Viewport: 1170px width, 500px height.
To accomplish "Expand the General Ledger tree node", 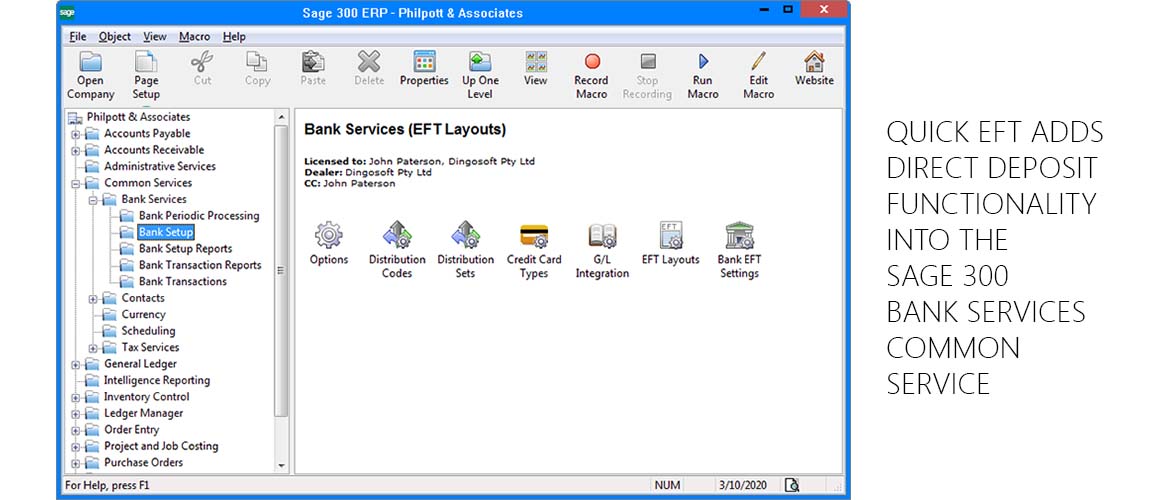I will (x=75, y=365).
